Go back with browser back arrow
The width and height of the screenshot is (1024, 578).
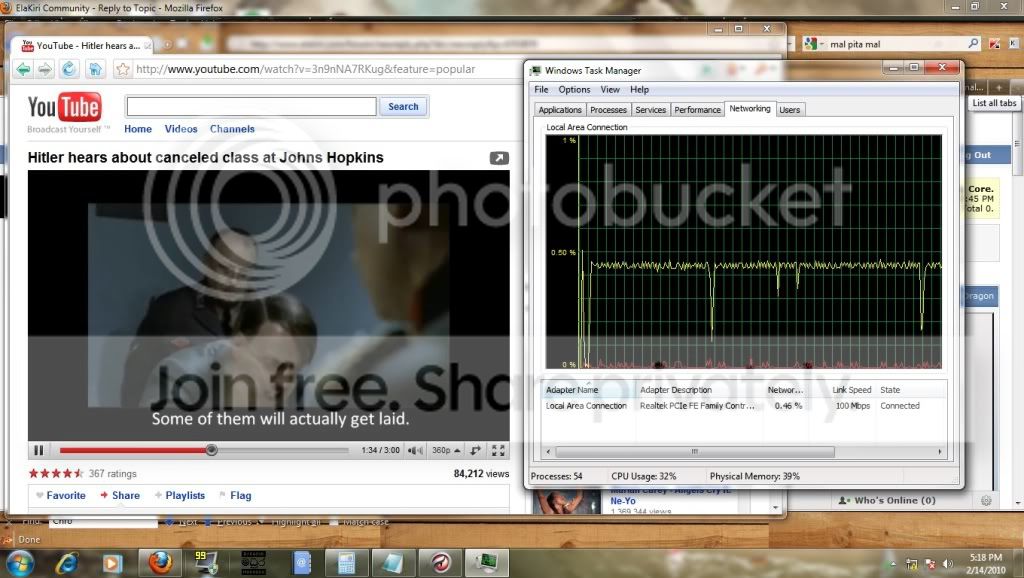[x=24, y=69]
